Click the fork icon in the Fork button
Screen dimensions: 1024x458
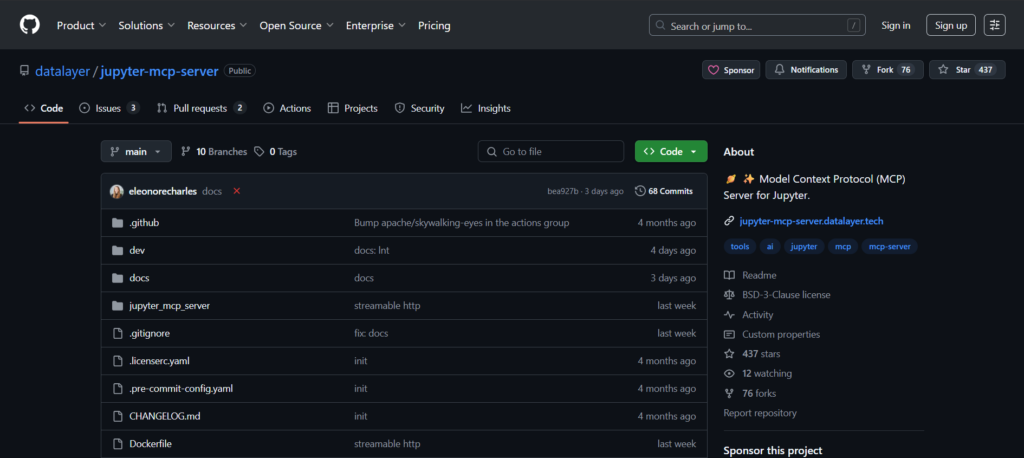pos(867,70)
